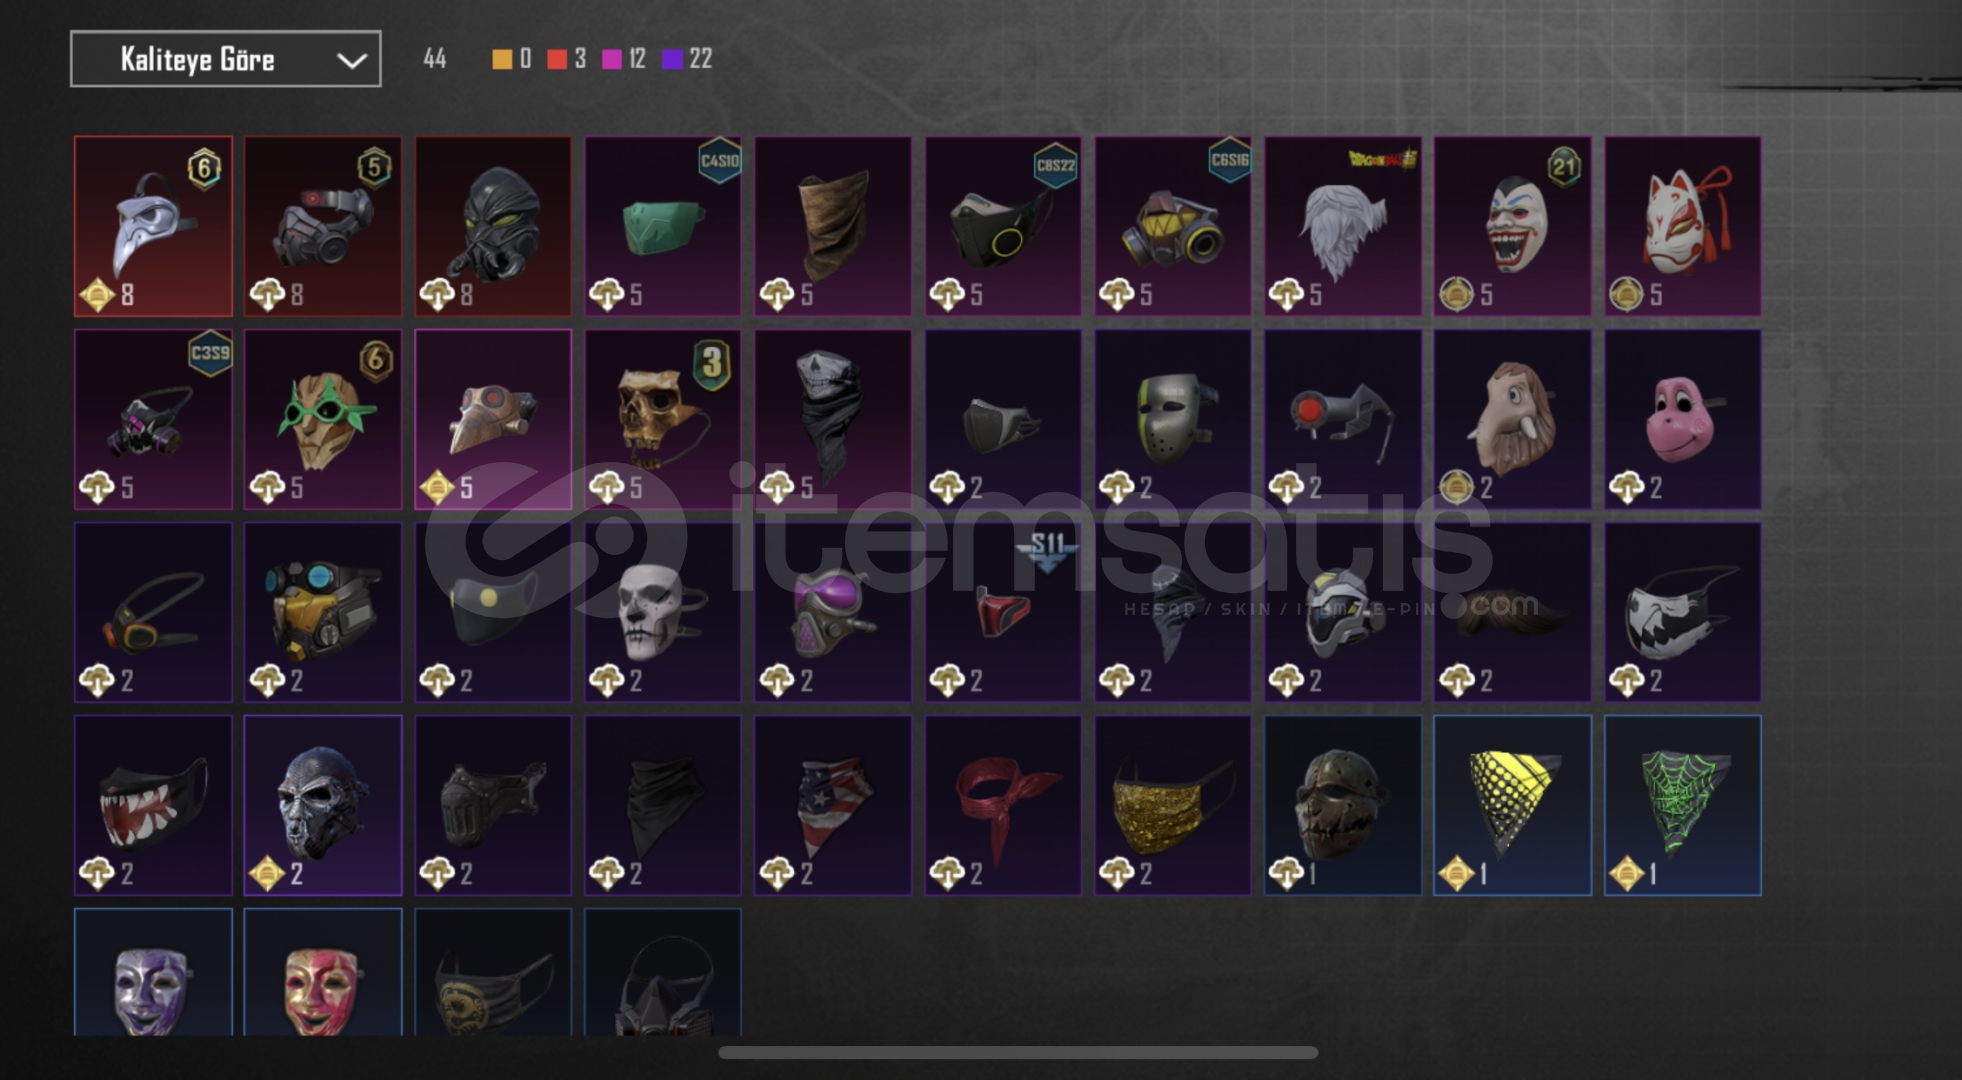
Task: Select the gold sequin face mask
Action: pos(1173,805)
